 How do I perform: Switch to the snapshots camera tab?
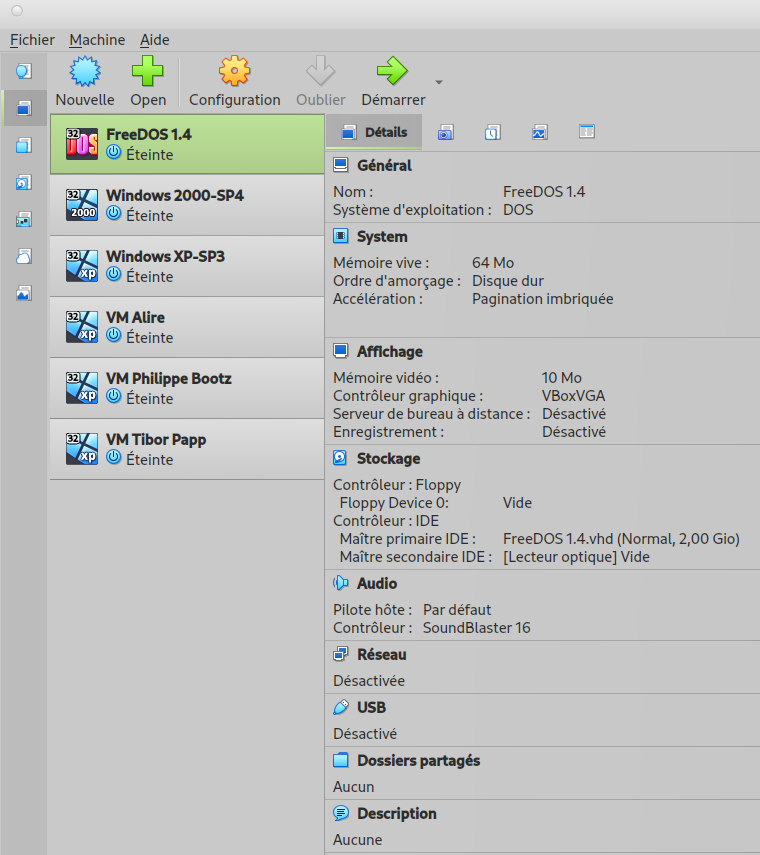click(446, 132)
